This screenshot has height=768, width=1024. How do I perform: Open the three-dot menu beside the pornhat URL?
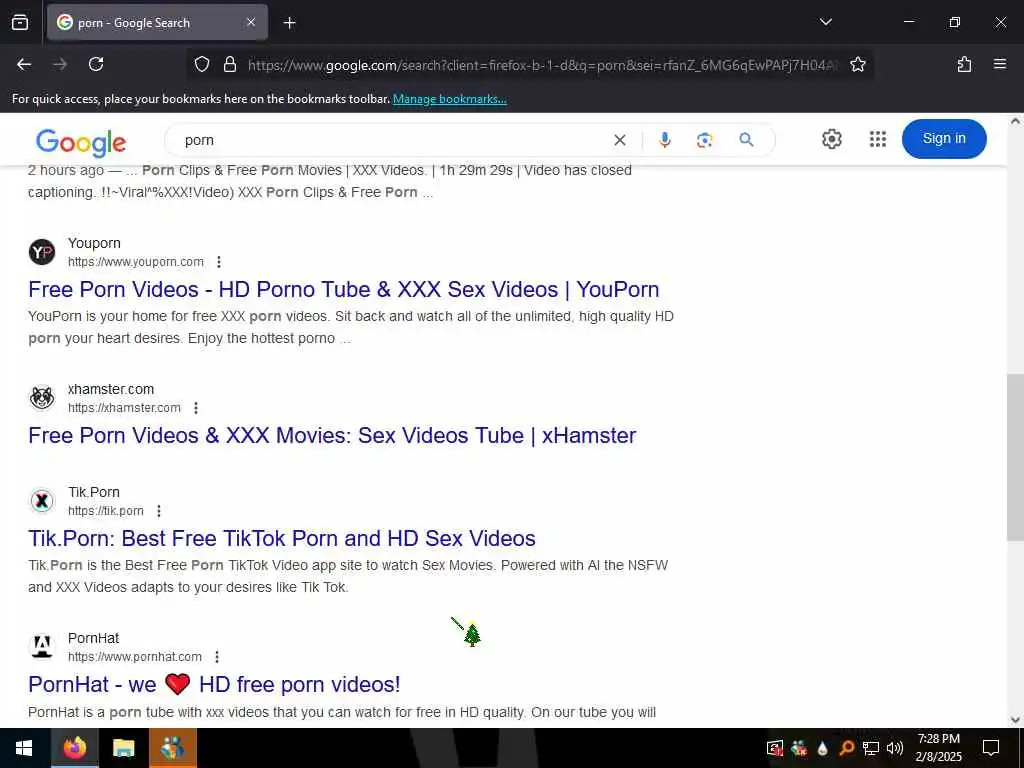(x=217, y=657)
